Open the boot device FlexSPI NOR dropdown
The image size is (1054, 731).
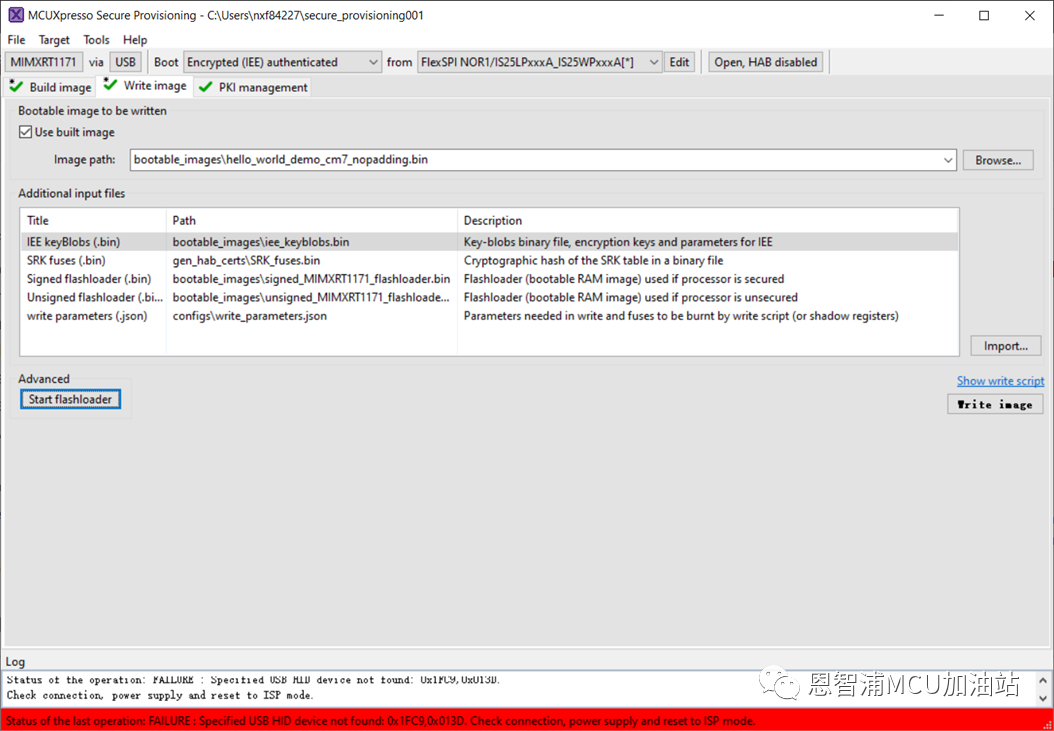coord(540,62)
